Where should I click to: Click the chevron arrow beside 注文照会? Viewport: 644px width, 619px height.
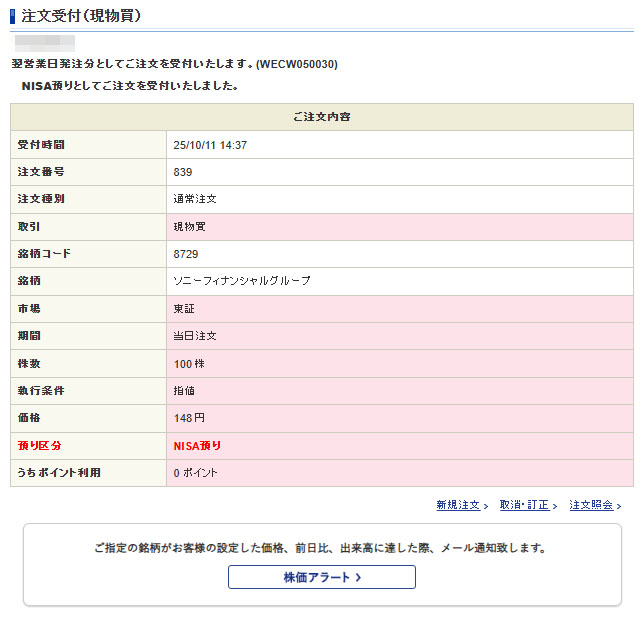(x=619, y=506)
